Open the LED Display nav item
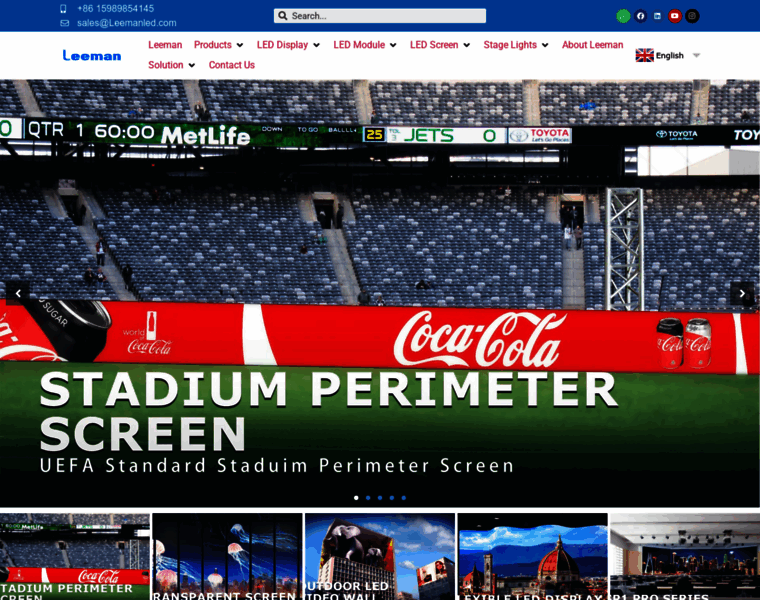Viewport: 760px width, 600px height. (282, 45)
